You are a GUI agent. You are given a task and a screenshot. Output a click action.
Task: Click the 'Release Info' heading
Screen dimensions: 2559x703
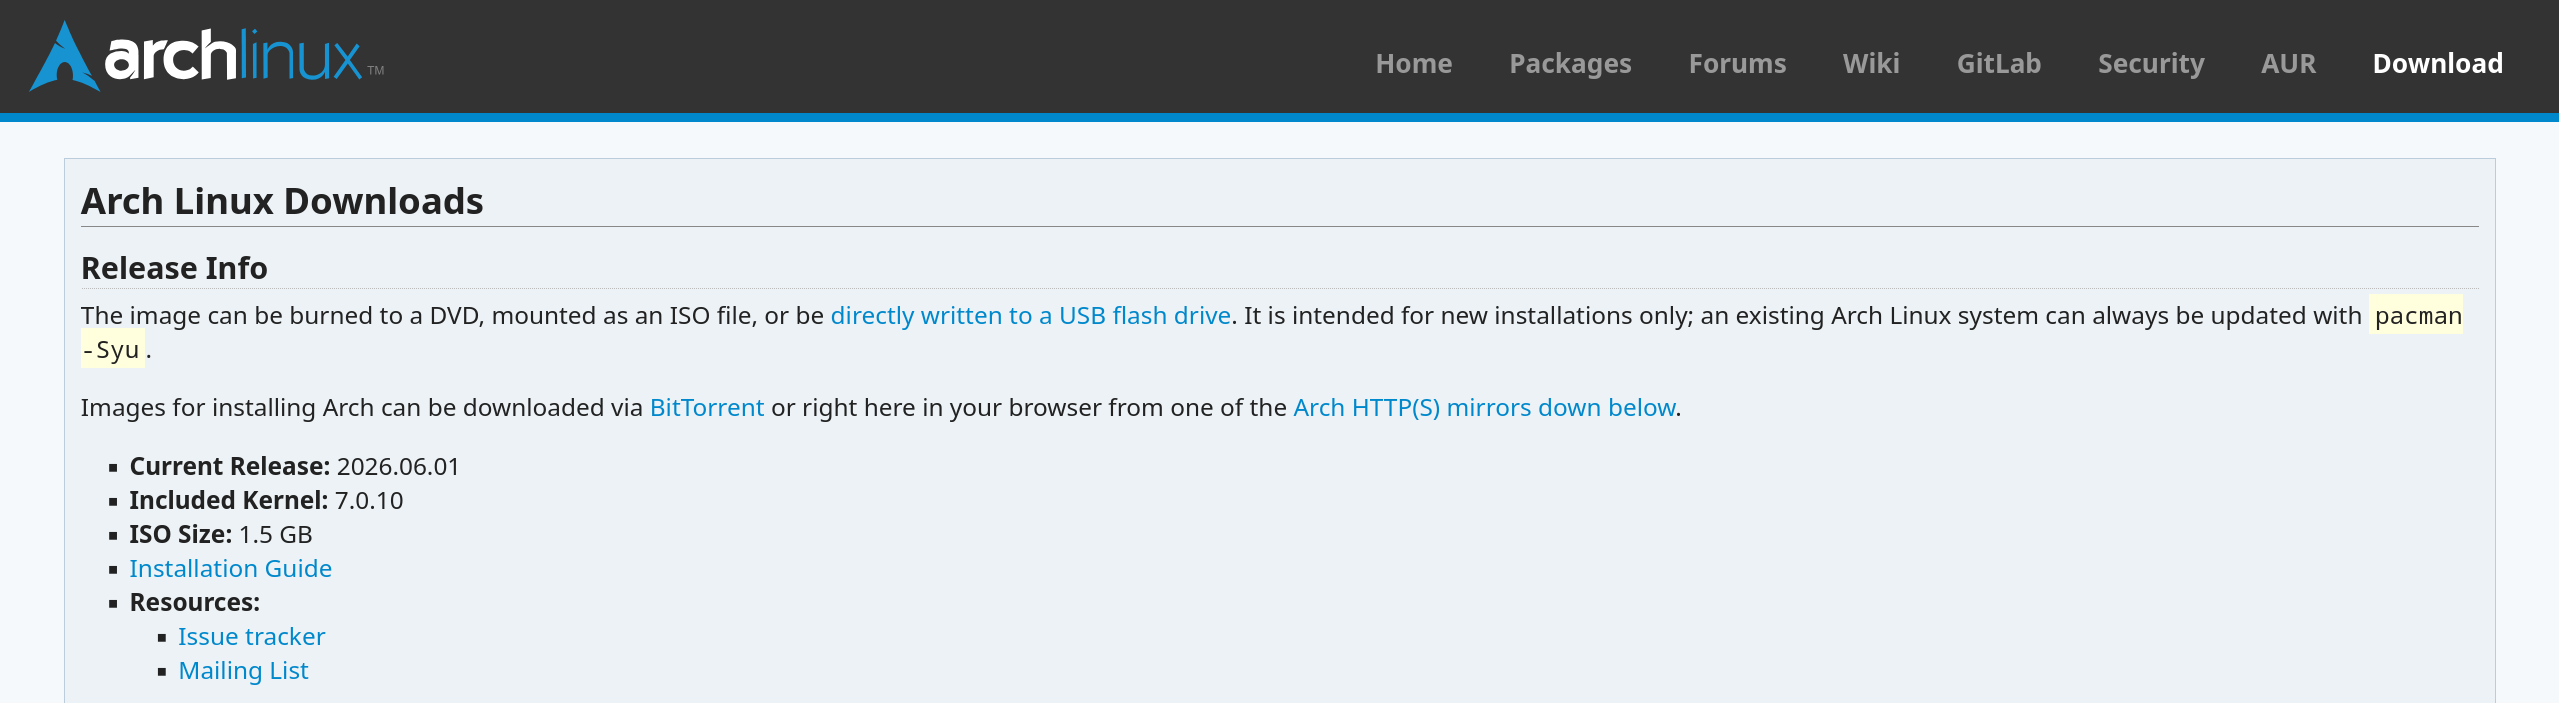coord(174,268)
